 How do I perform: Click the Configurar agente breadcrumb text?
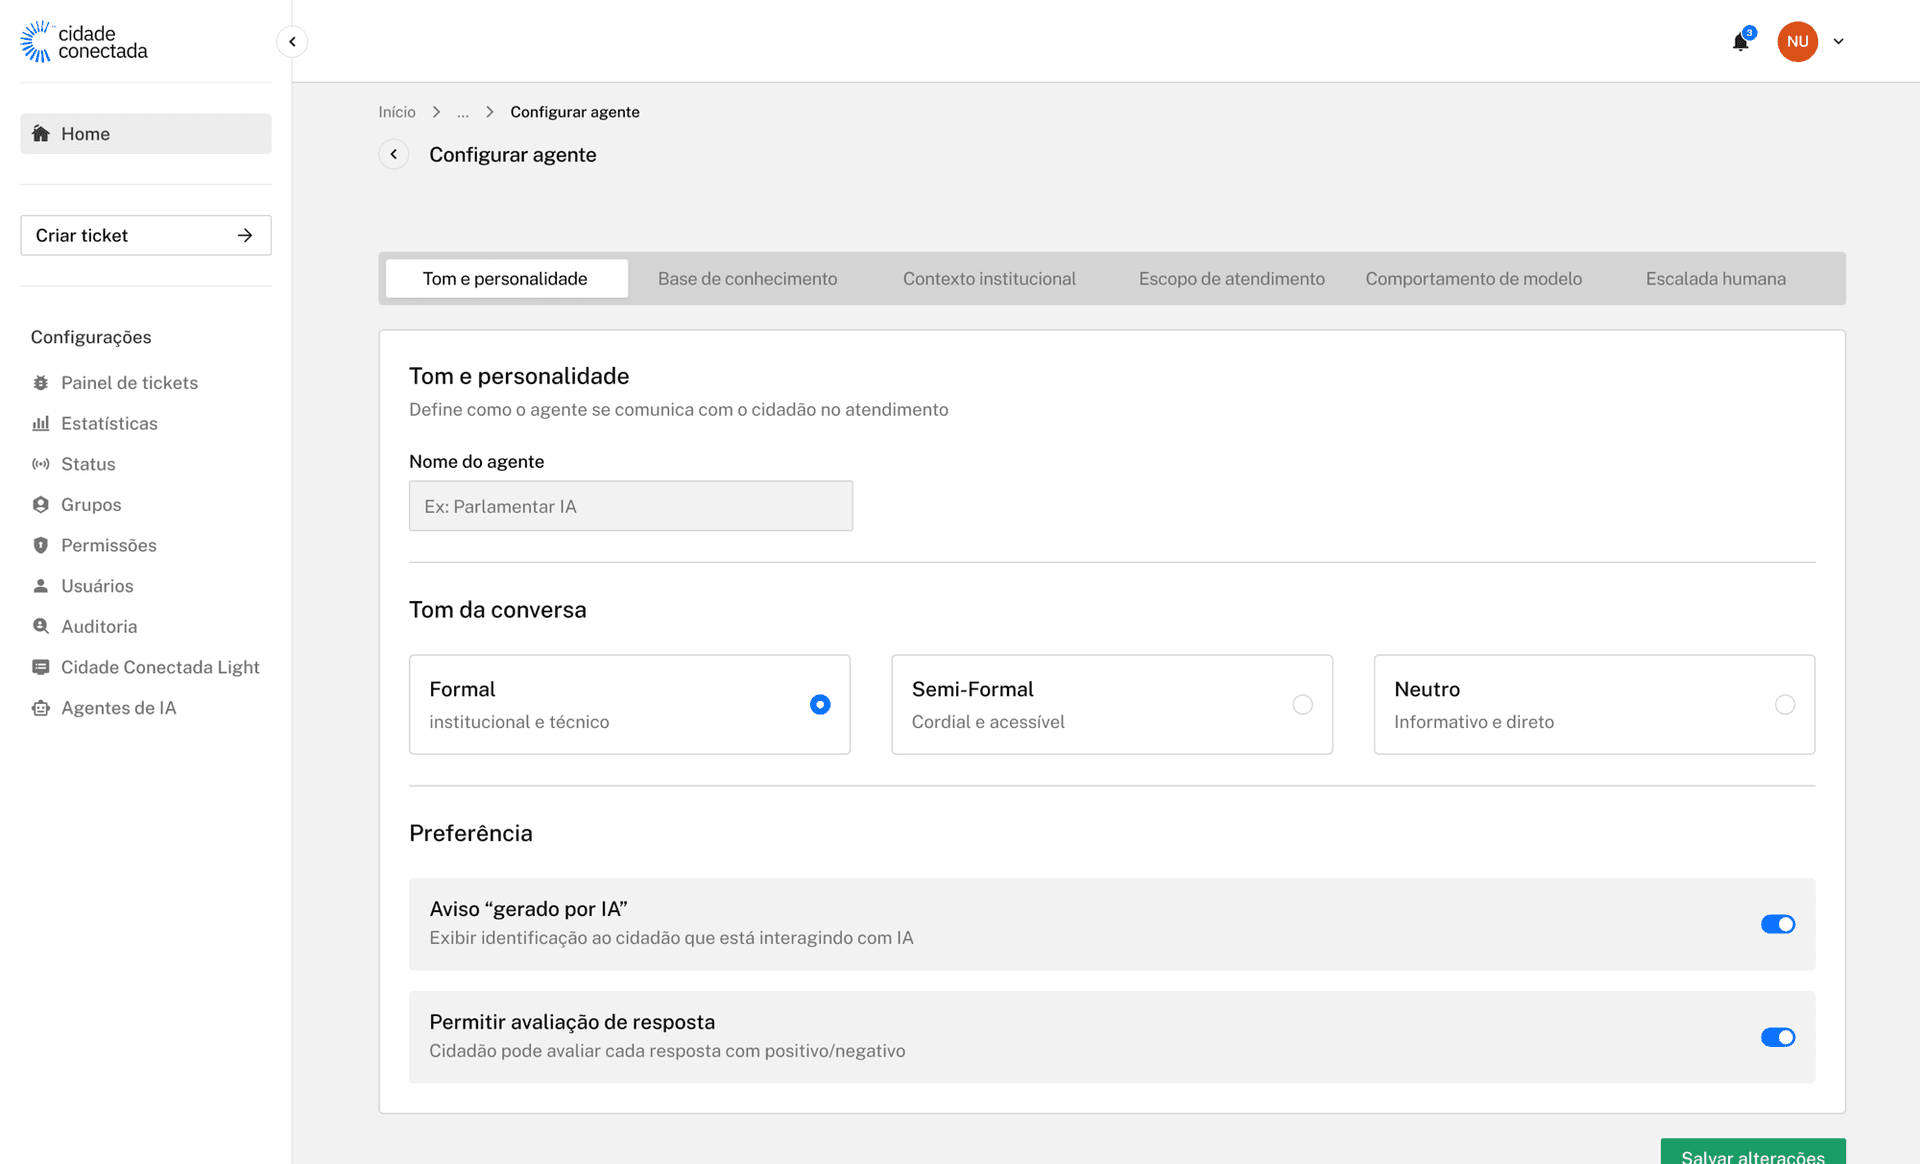575,112
